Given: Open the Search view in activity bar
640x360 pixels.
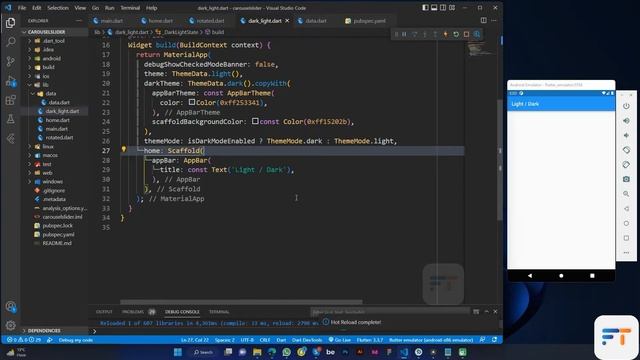Looking at the screenshot, I should 11,42.
